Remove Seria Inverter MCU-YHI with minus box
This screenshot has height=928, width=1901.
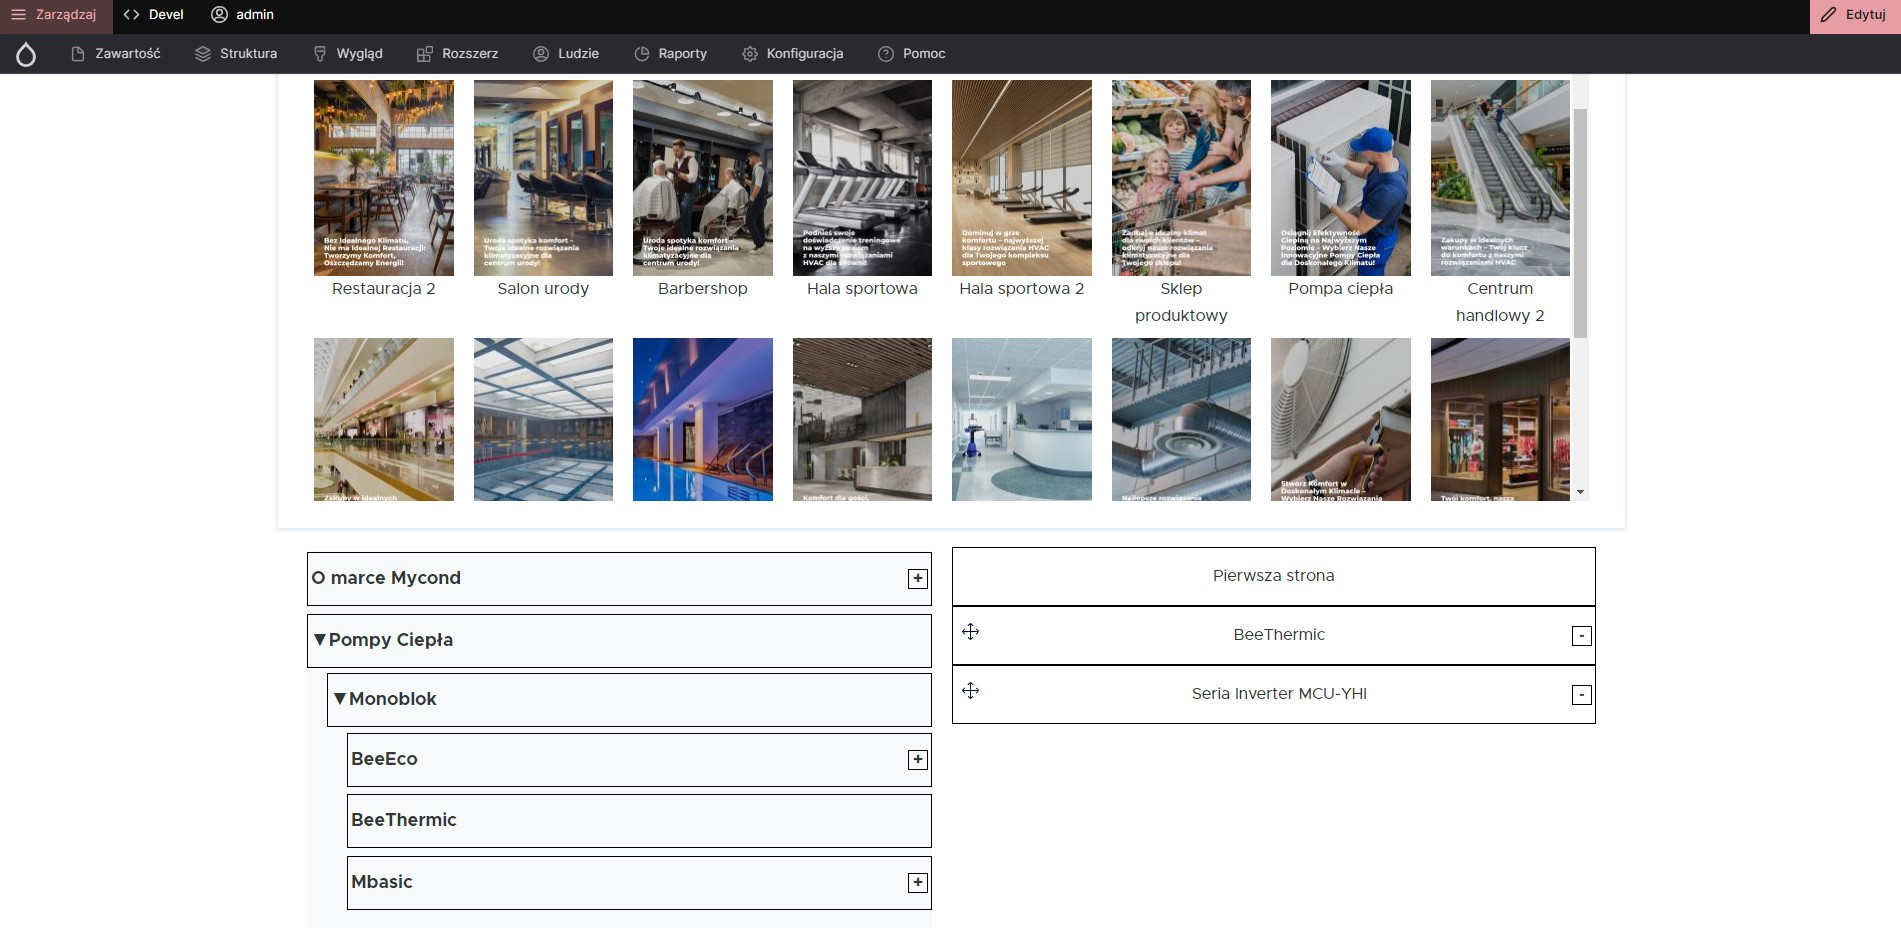1581,695
